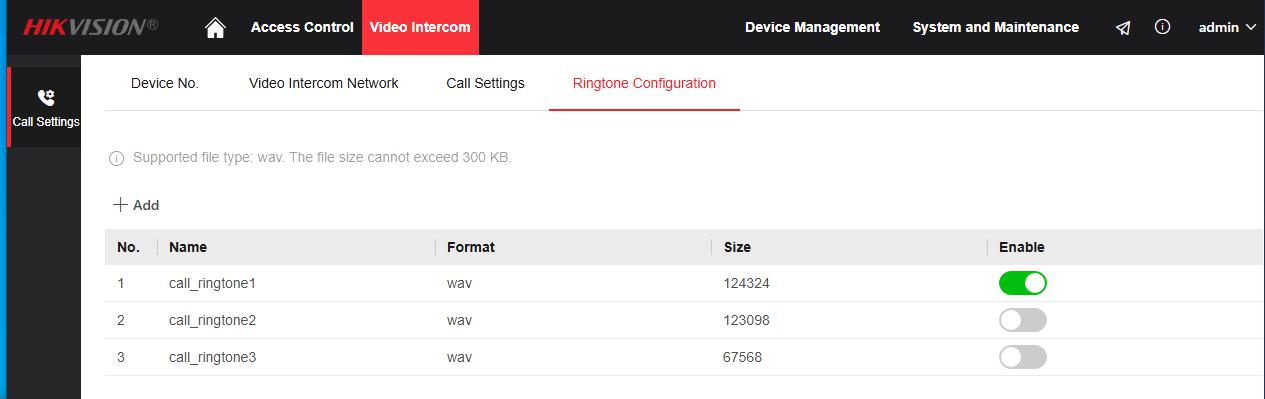Click the Format column header
The width and height of the screenshot is (1265, 399).
point(471,247)
